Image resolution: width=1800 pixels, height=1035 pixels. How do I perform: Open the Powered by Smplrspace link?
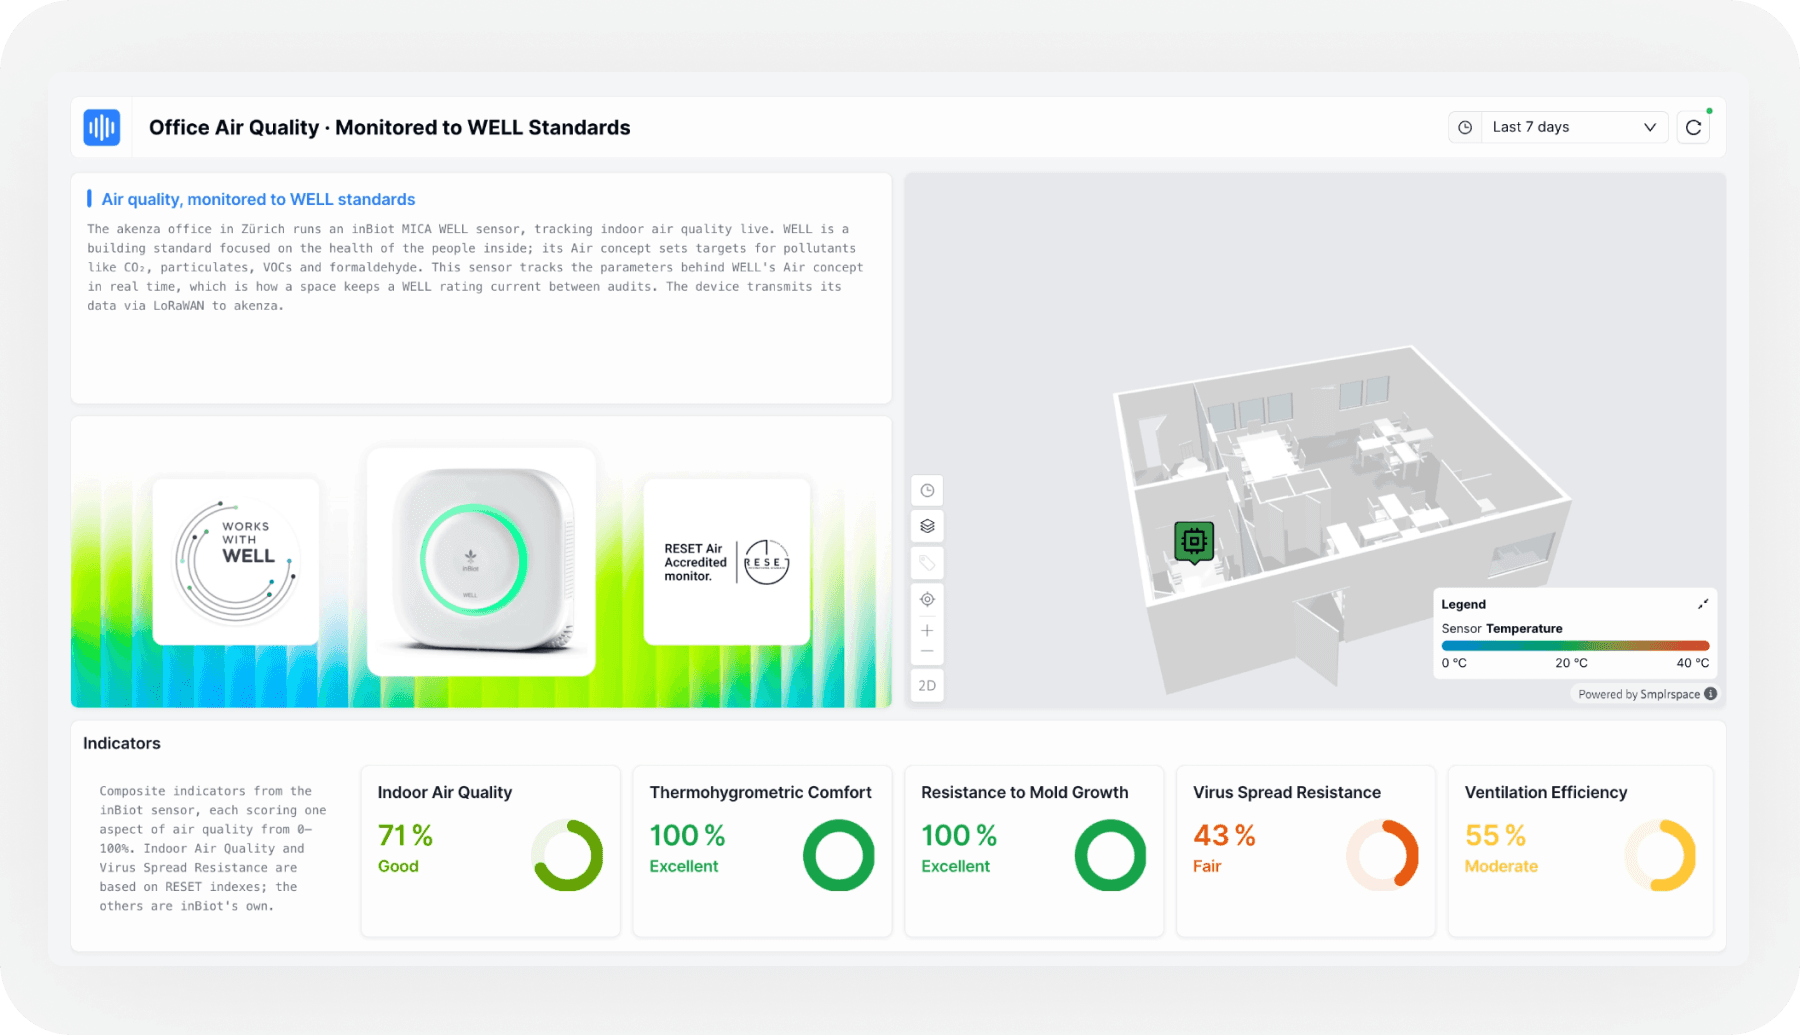tap(1639, 694)
